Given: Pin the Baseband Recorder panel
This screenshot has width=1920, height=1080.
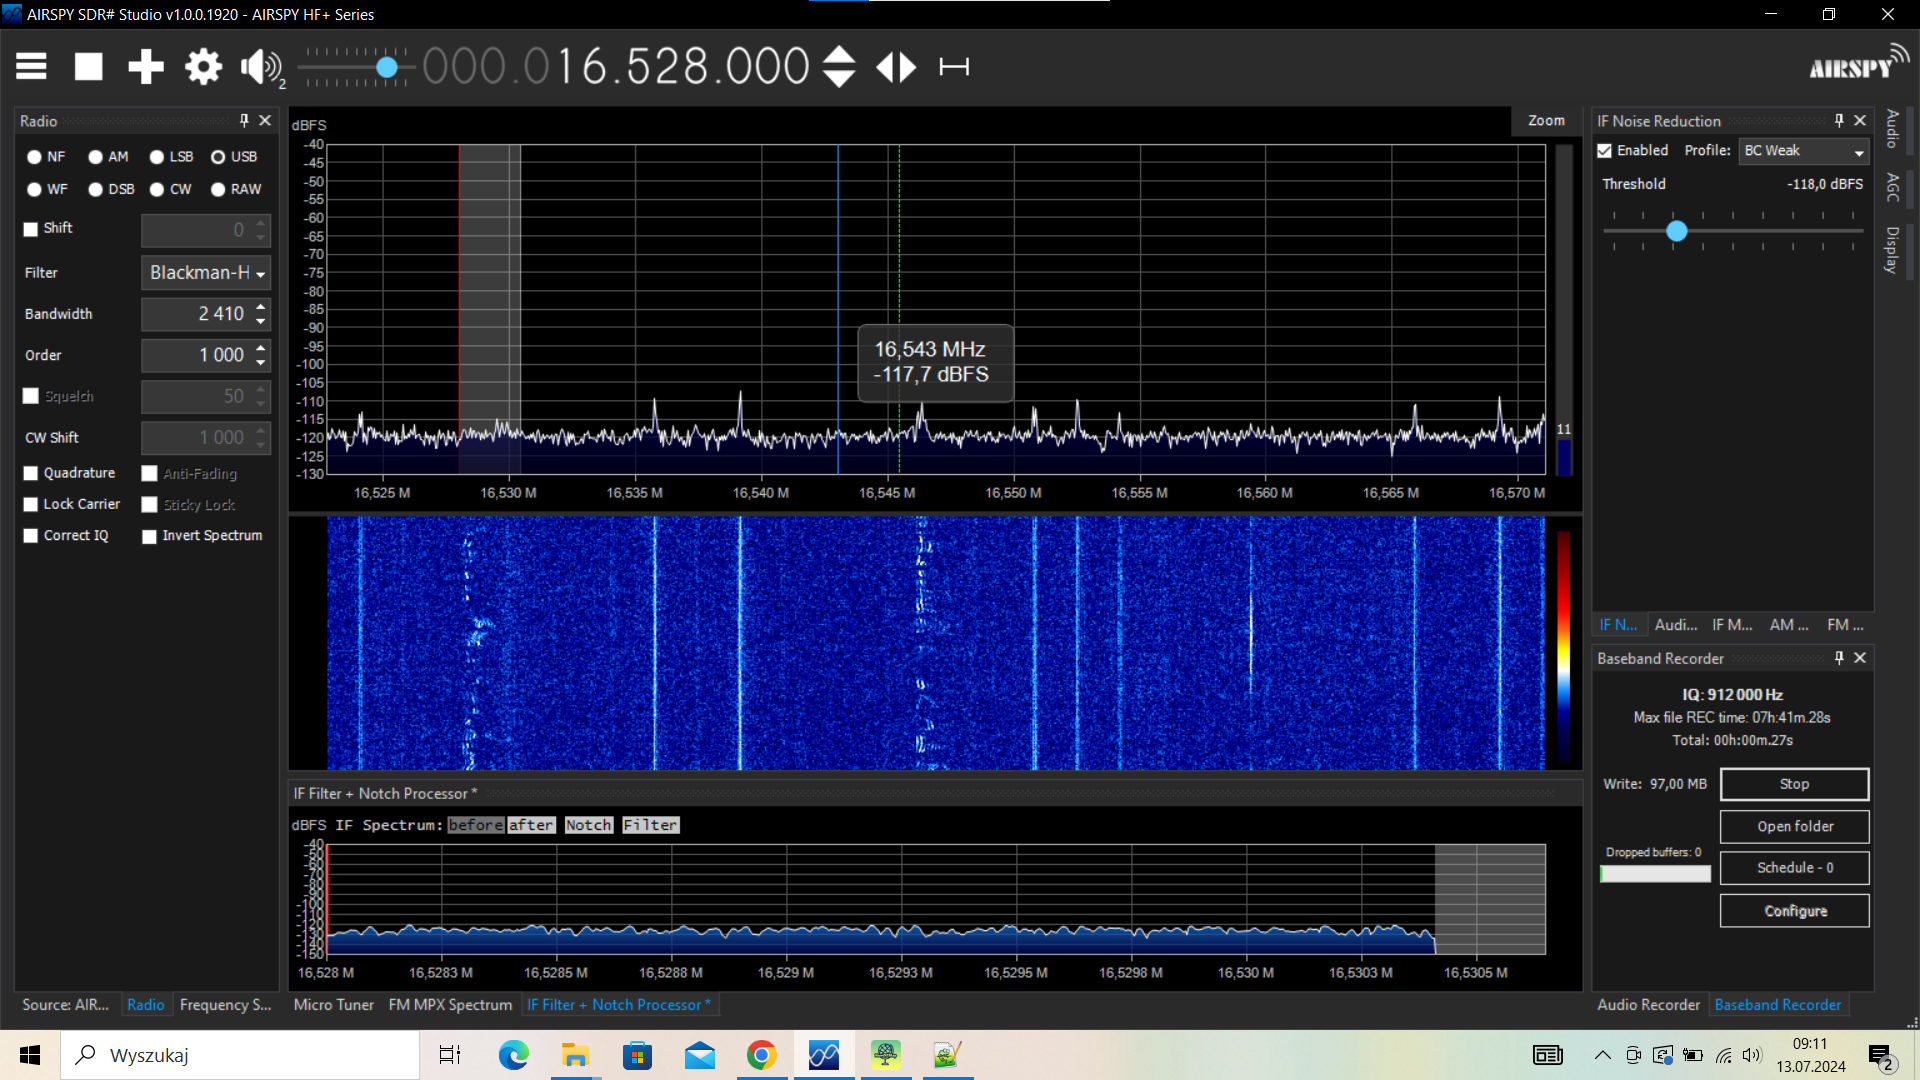Looking at the screenshot, I should (1839, 658).
